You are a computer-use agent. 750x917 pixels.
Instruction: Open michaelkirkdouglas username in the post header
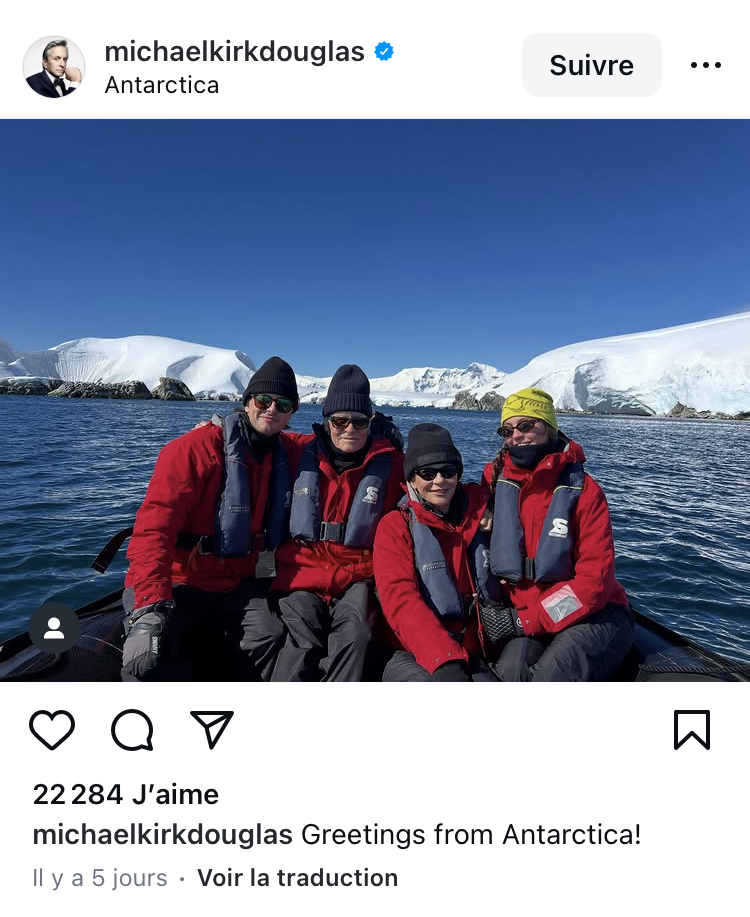click(x=234, y=51)
